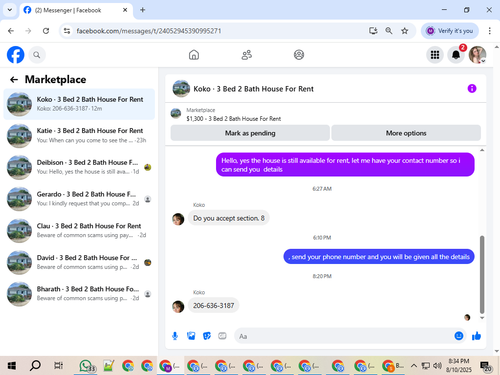Click Mark as pending button

pos(250,133)
